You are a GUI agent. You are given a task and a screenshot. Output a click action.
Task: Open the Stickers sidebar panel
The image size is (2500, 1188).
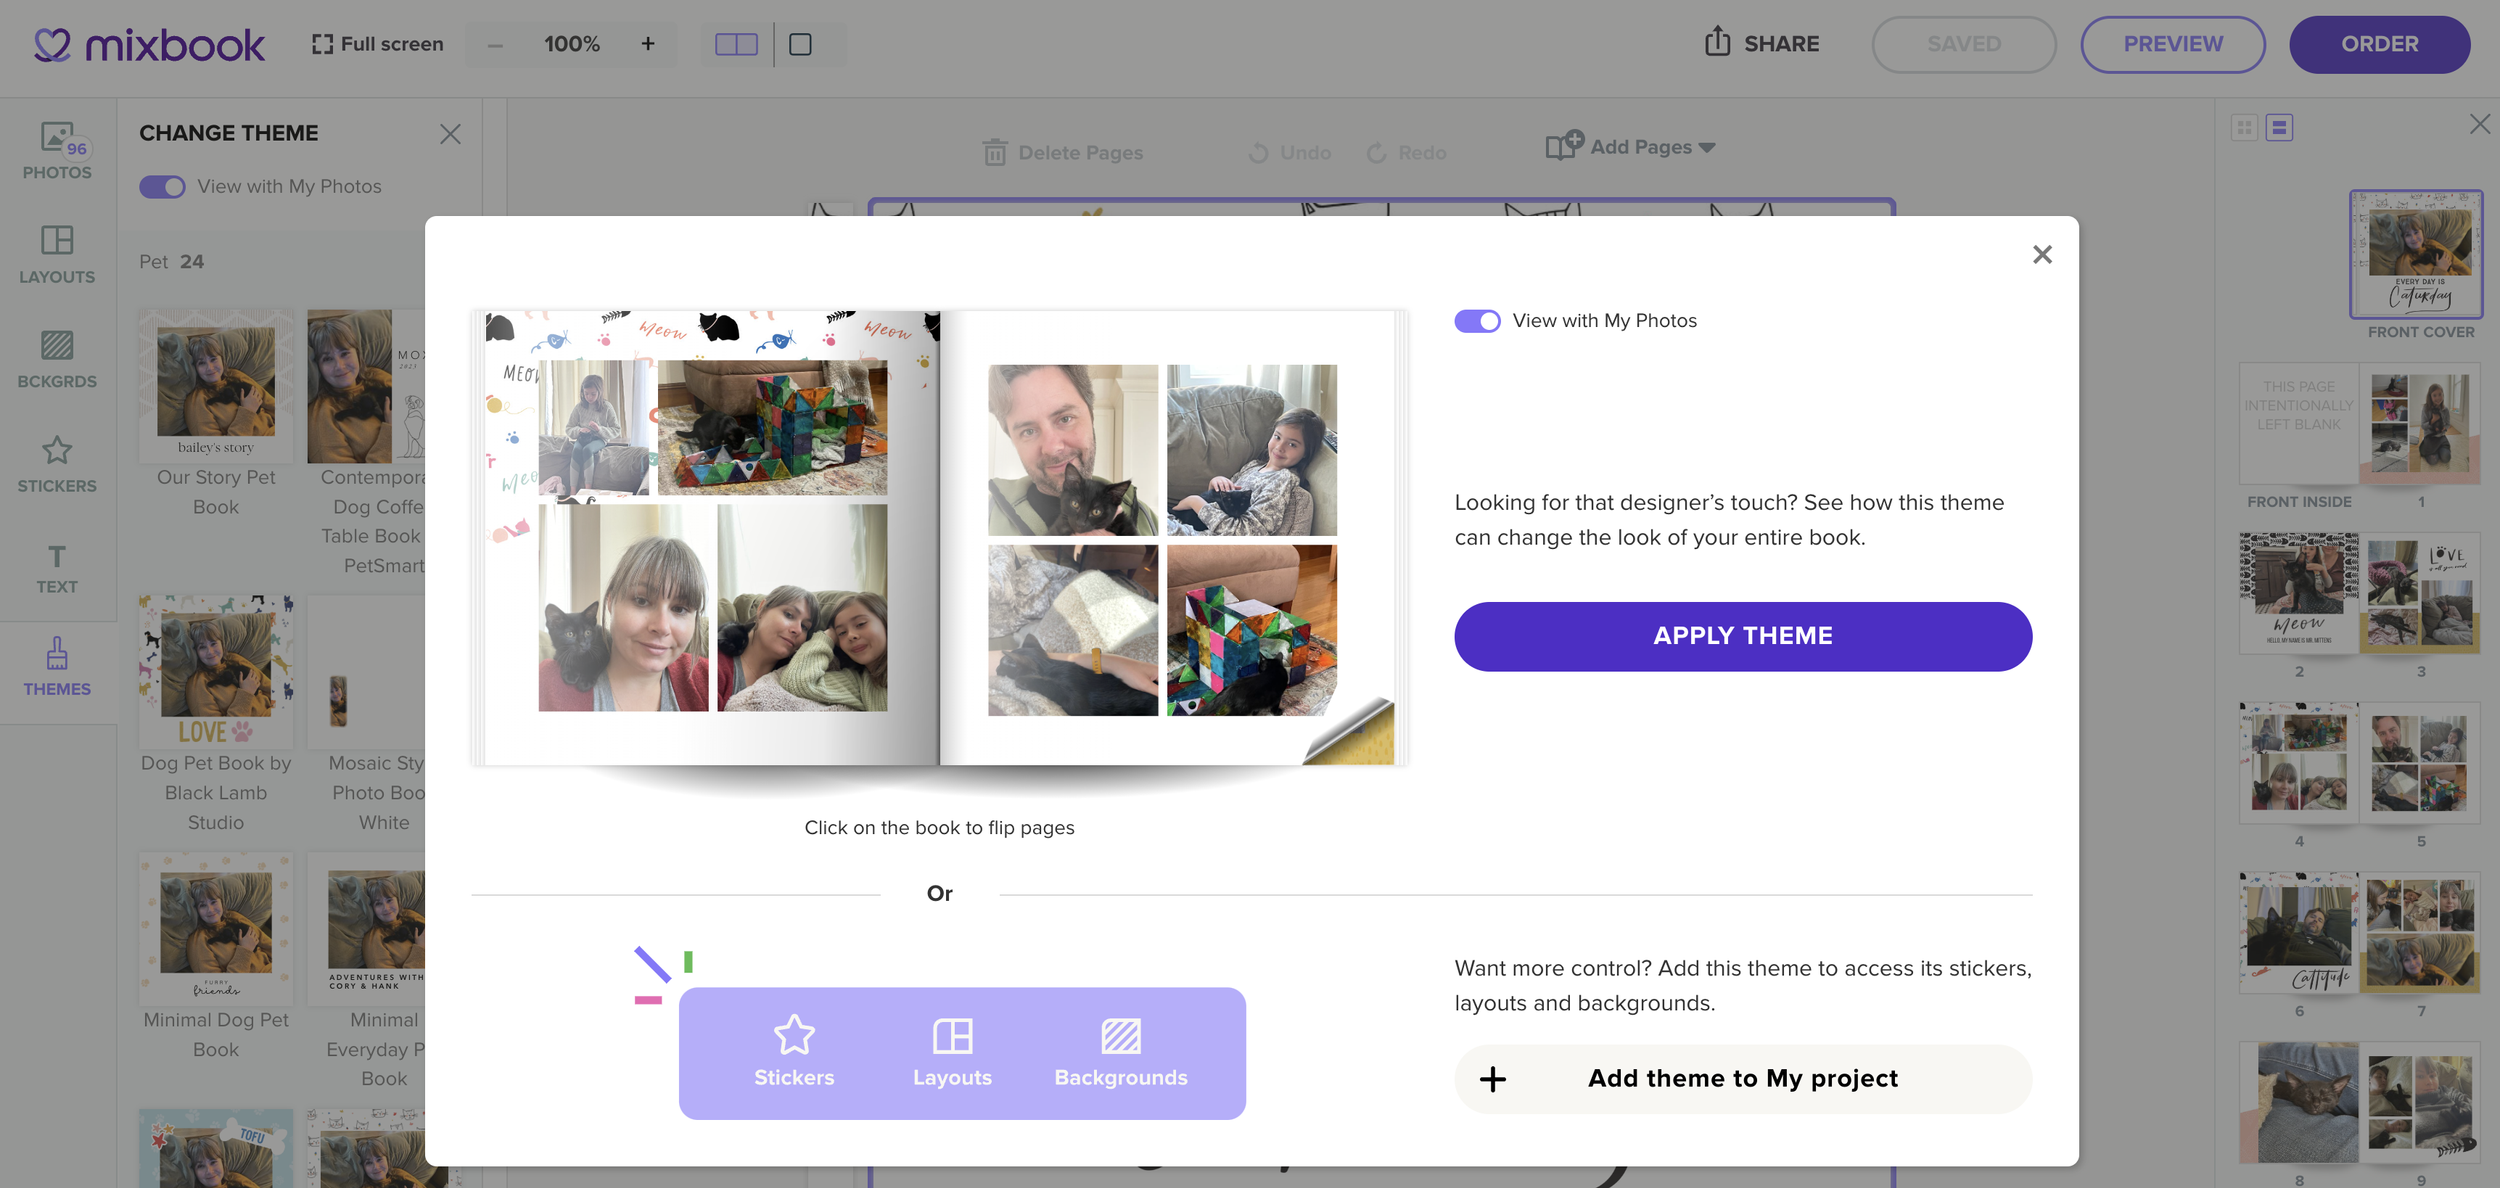[57, 464]
